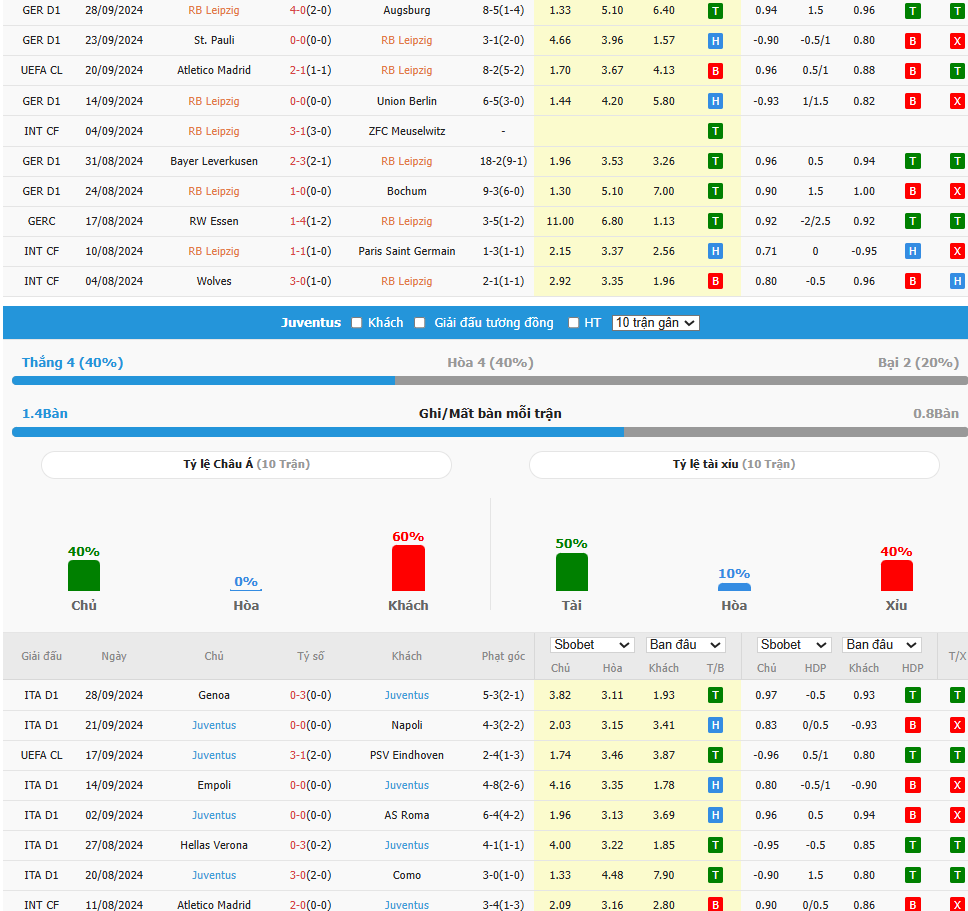Viewport: 968px width, 911px height.
Task: Open RB Leipzig link in St. Pauli row
Action: pyautogui.click(x=406, y=41)
